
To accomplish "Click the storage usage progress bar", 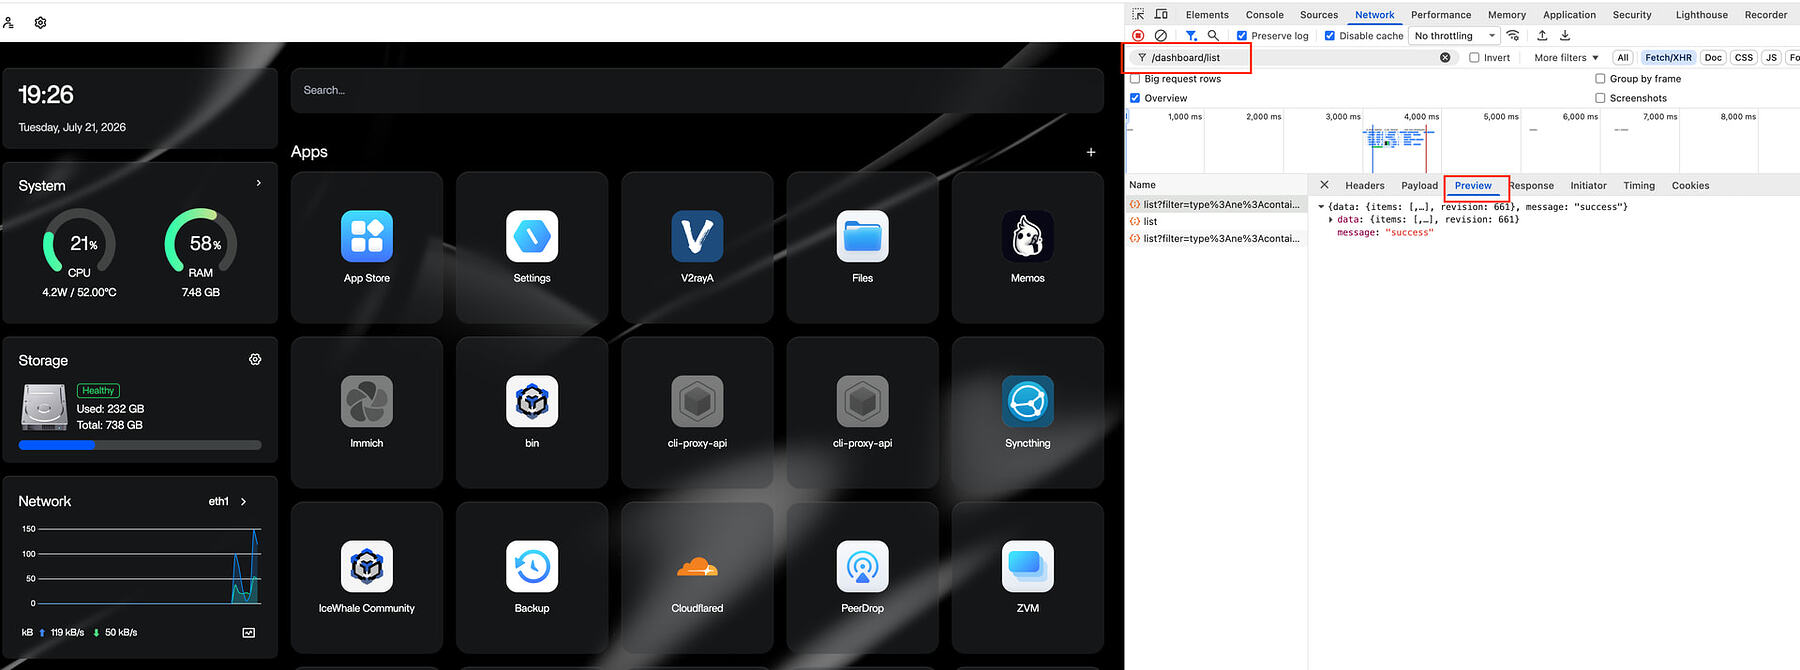I will (x=140, y=445).
